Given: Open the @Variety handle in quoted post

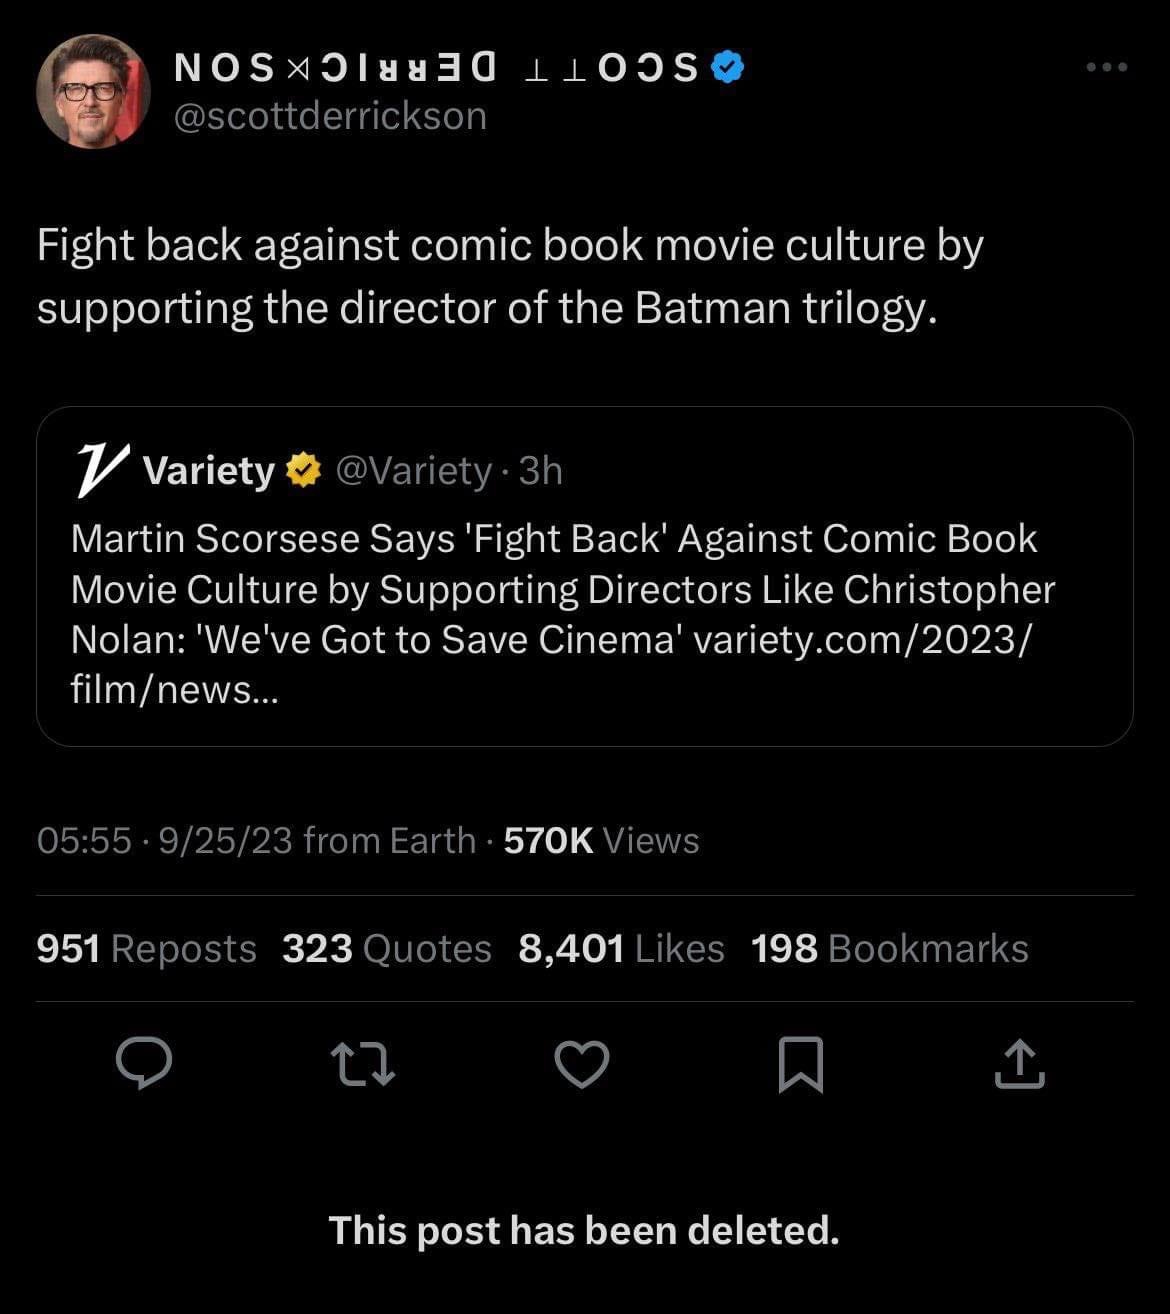Looking at the screenshot, I should (x=413, y=470).
